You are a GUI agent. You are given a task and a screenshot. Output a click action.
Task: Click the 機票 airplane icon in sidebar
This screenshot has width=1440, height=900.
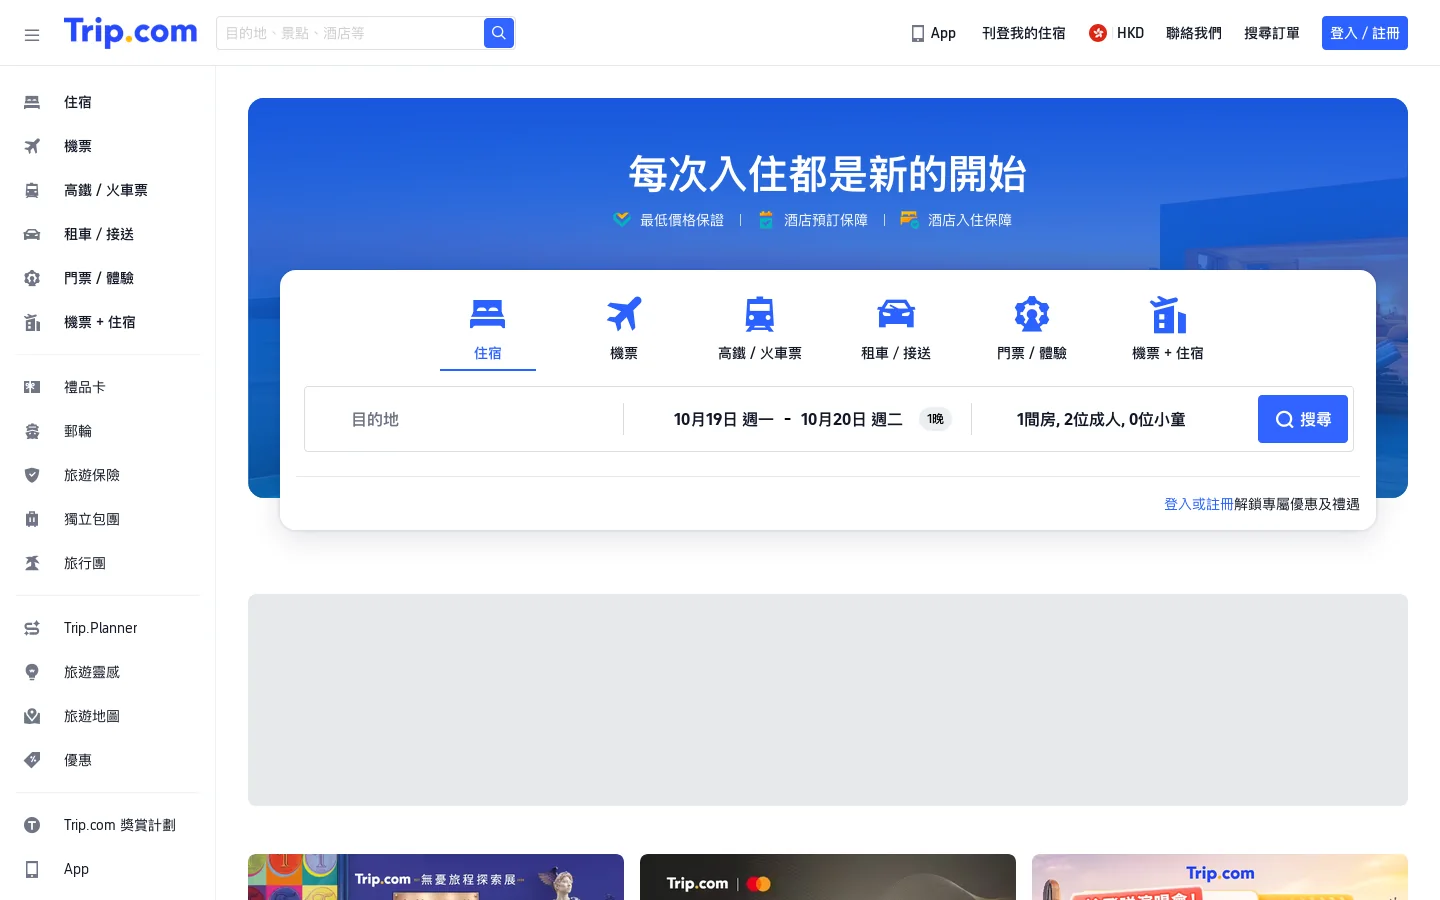pos(32,146)
